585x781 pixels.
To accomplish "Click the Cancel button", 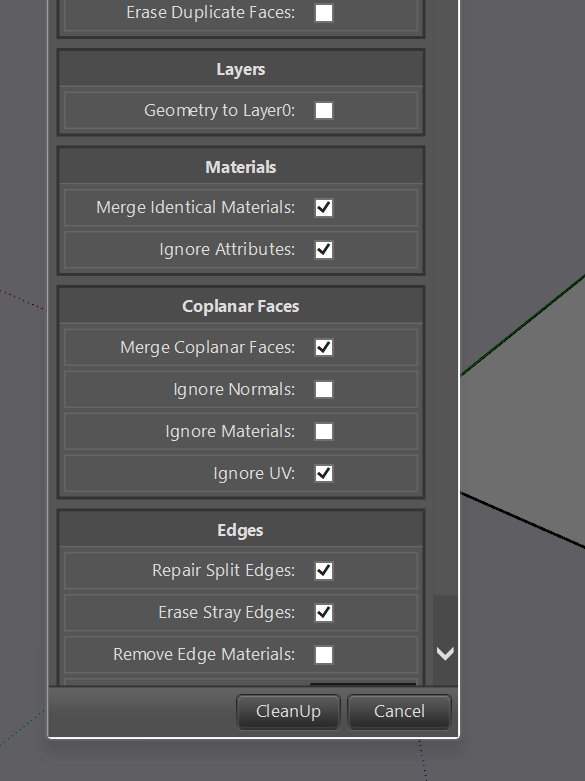I will 399,712.
